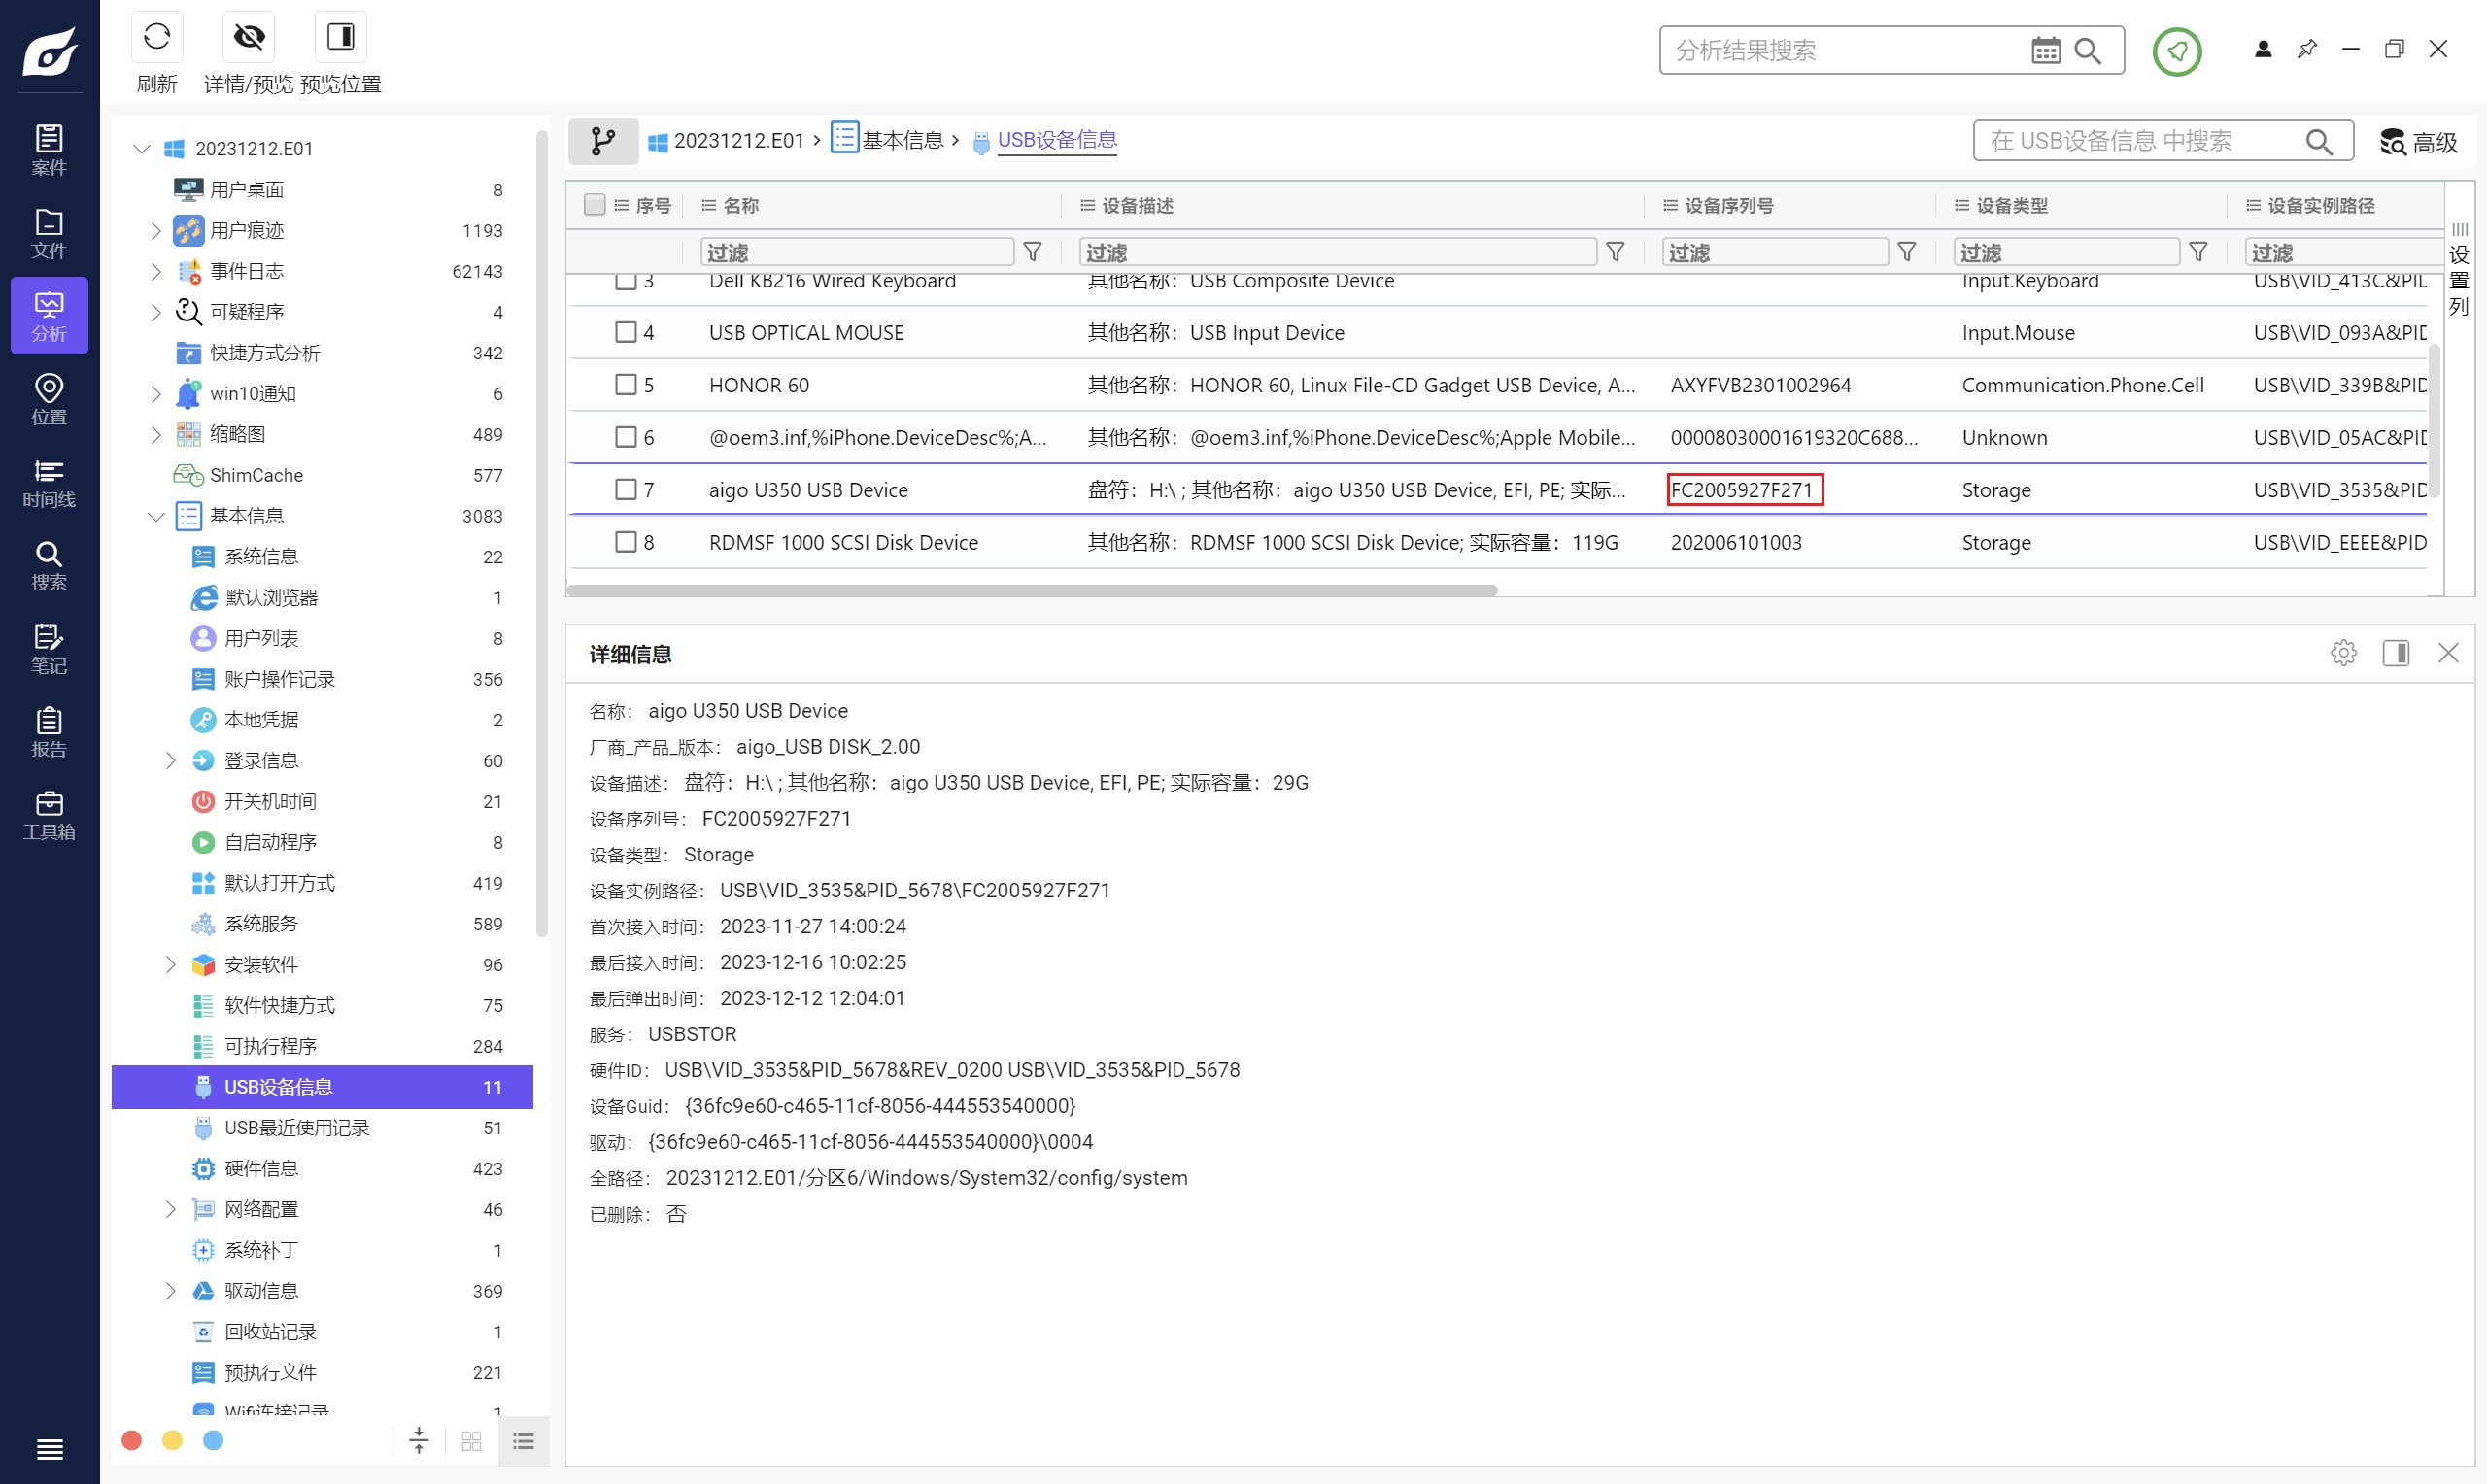The image size is (2487, 1484).
Task: Check row 4 USB OPTICAL MOUSE checkbox
Action: (626, 332)
